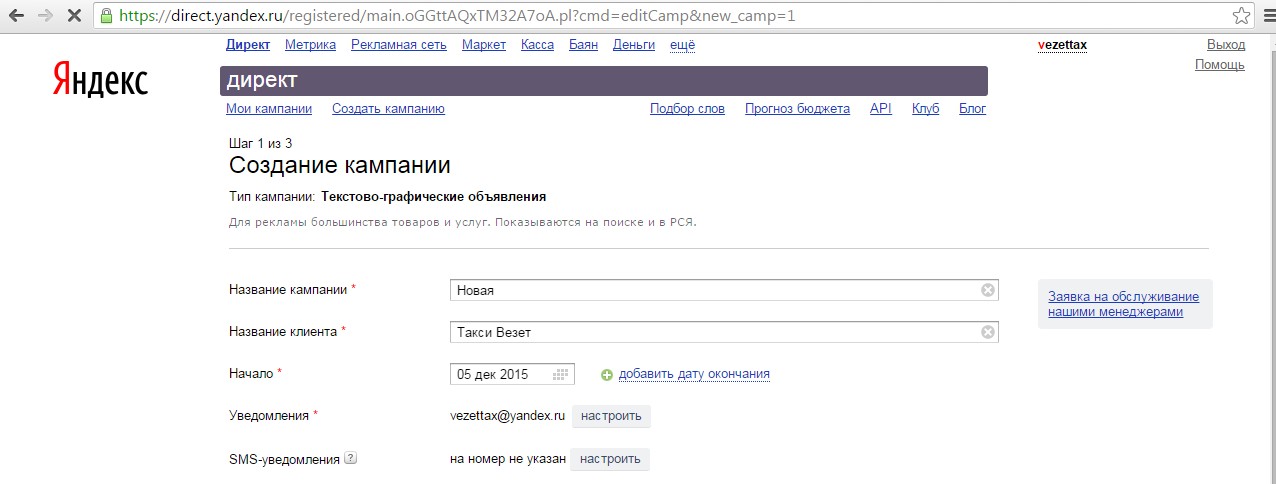Open the vezettax account link

pos(1062,45)
